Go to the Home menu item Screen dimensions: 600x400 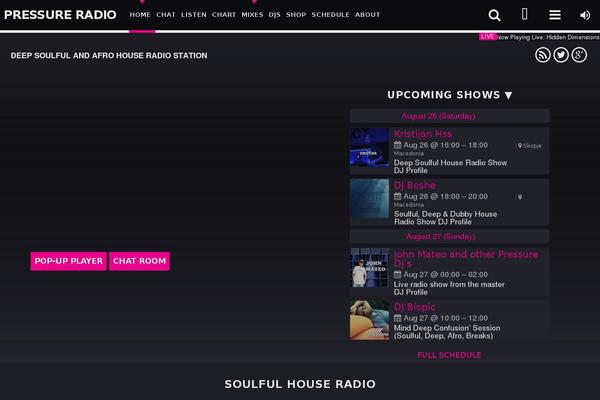coord(140,15)
